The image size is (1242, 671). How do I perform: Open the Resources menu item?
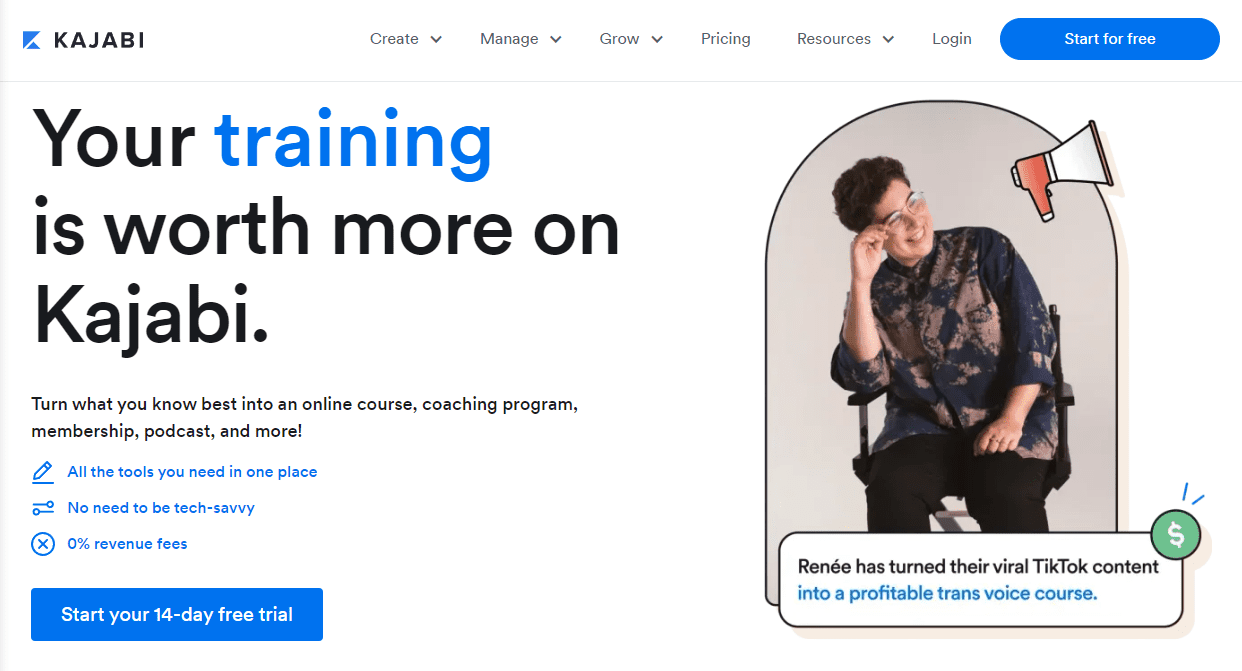(834, 39)
